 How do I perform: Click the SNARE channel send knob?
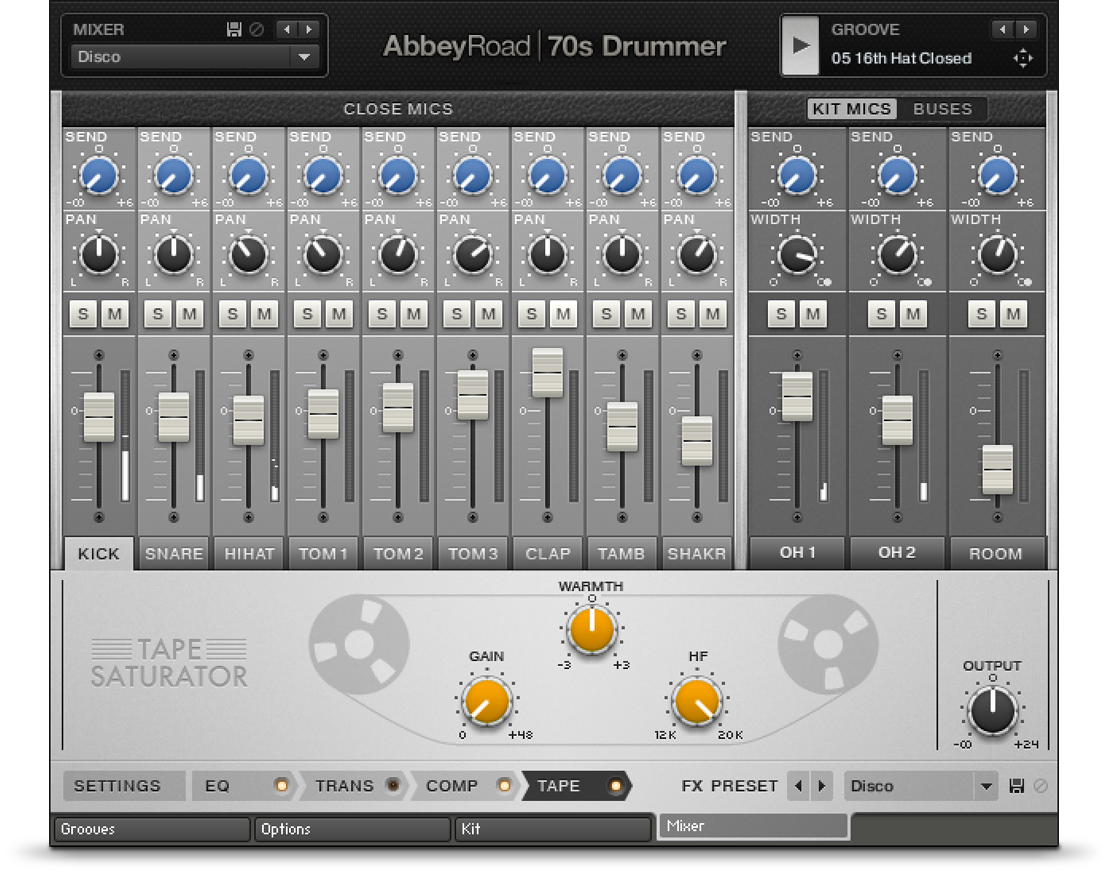point(173,176)
